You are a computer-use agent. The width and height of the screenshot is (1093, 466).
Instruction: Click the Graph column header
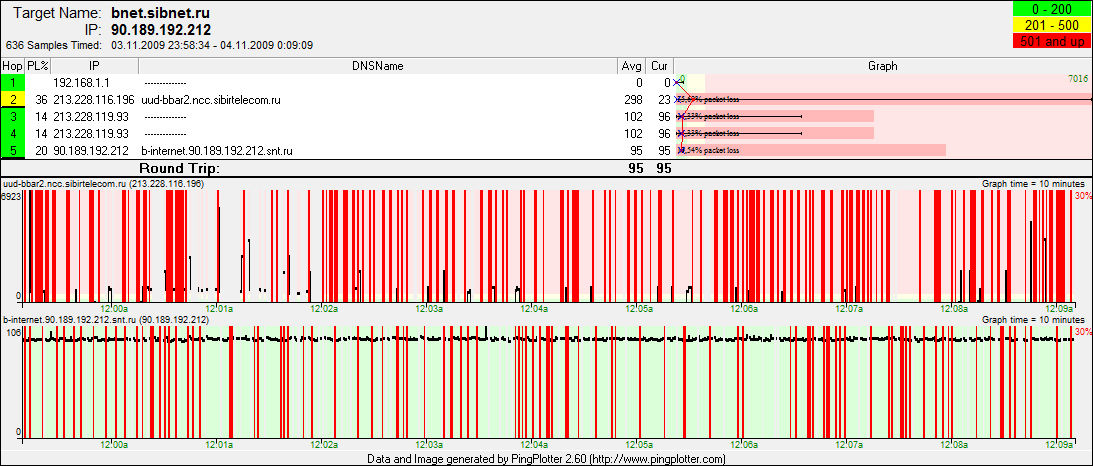click(x=882, y=66)
